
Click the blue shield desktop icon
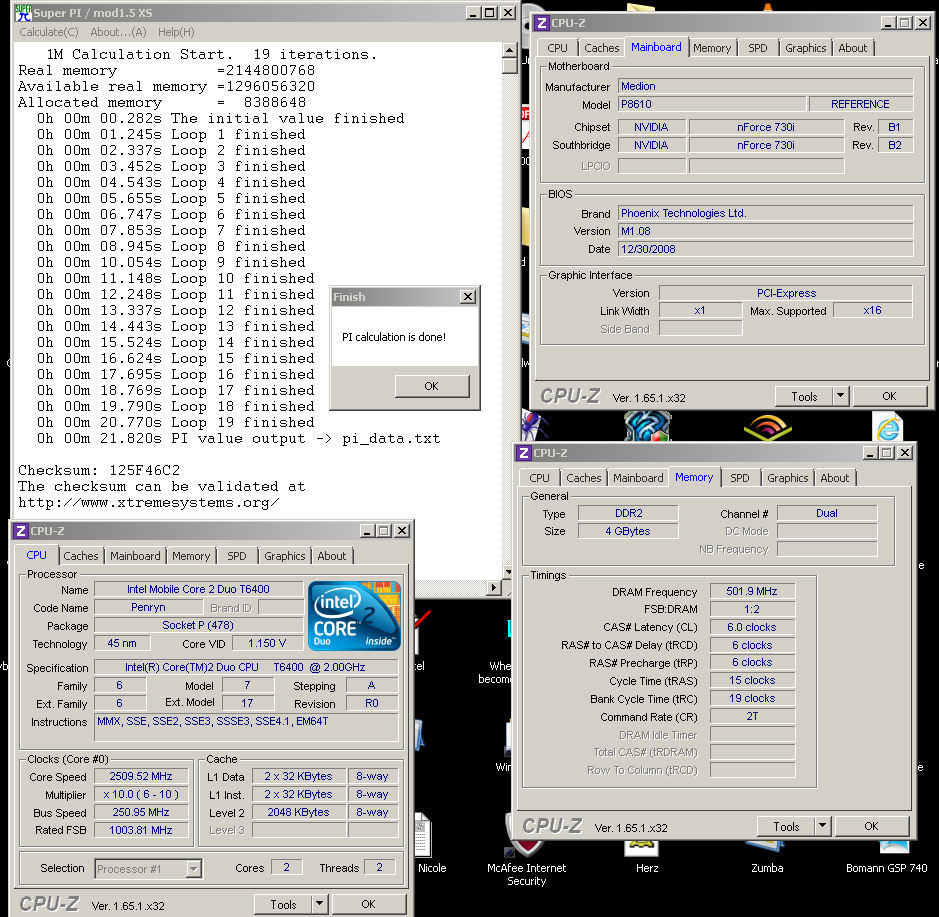(x=647, y=426)
